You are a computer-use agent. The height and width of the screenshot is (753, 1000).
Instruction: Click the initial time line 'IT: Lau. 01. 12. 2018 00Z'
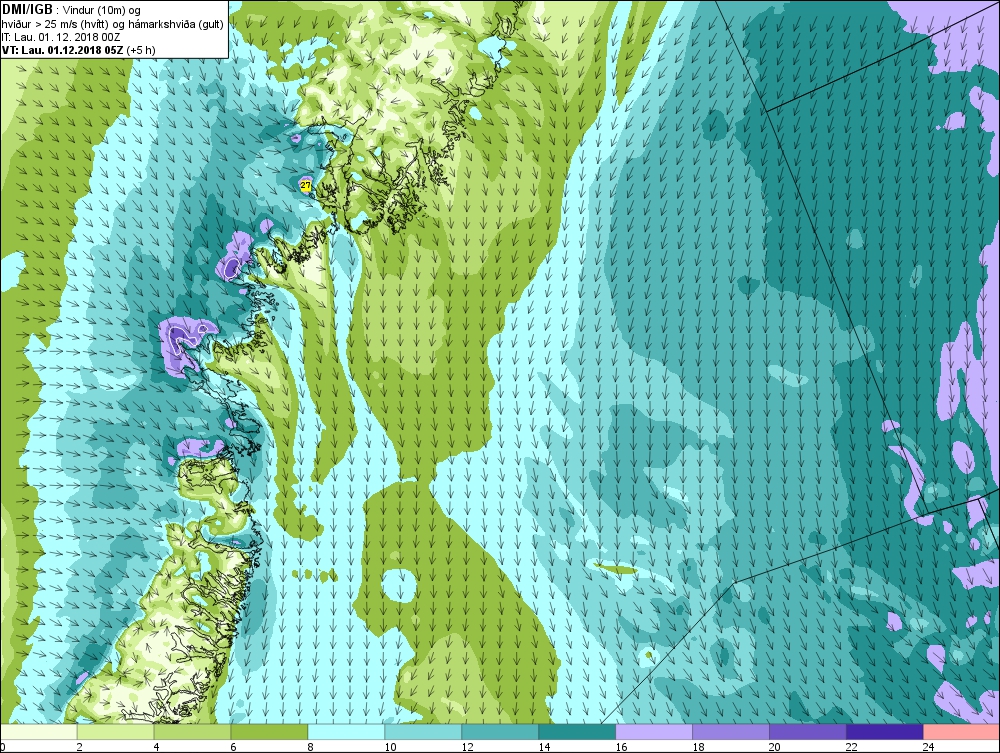click(61, 37)
